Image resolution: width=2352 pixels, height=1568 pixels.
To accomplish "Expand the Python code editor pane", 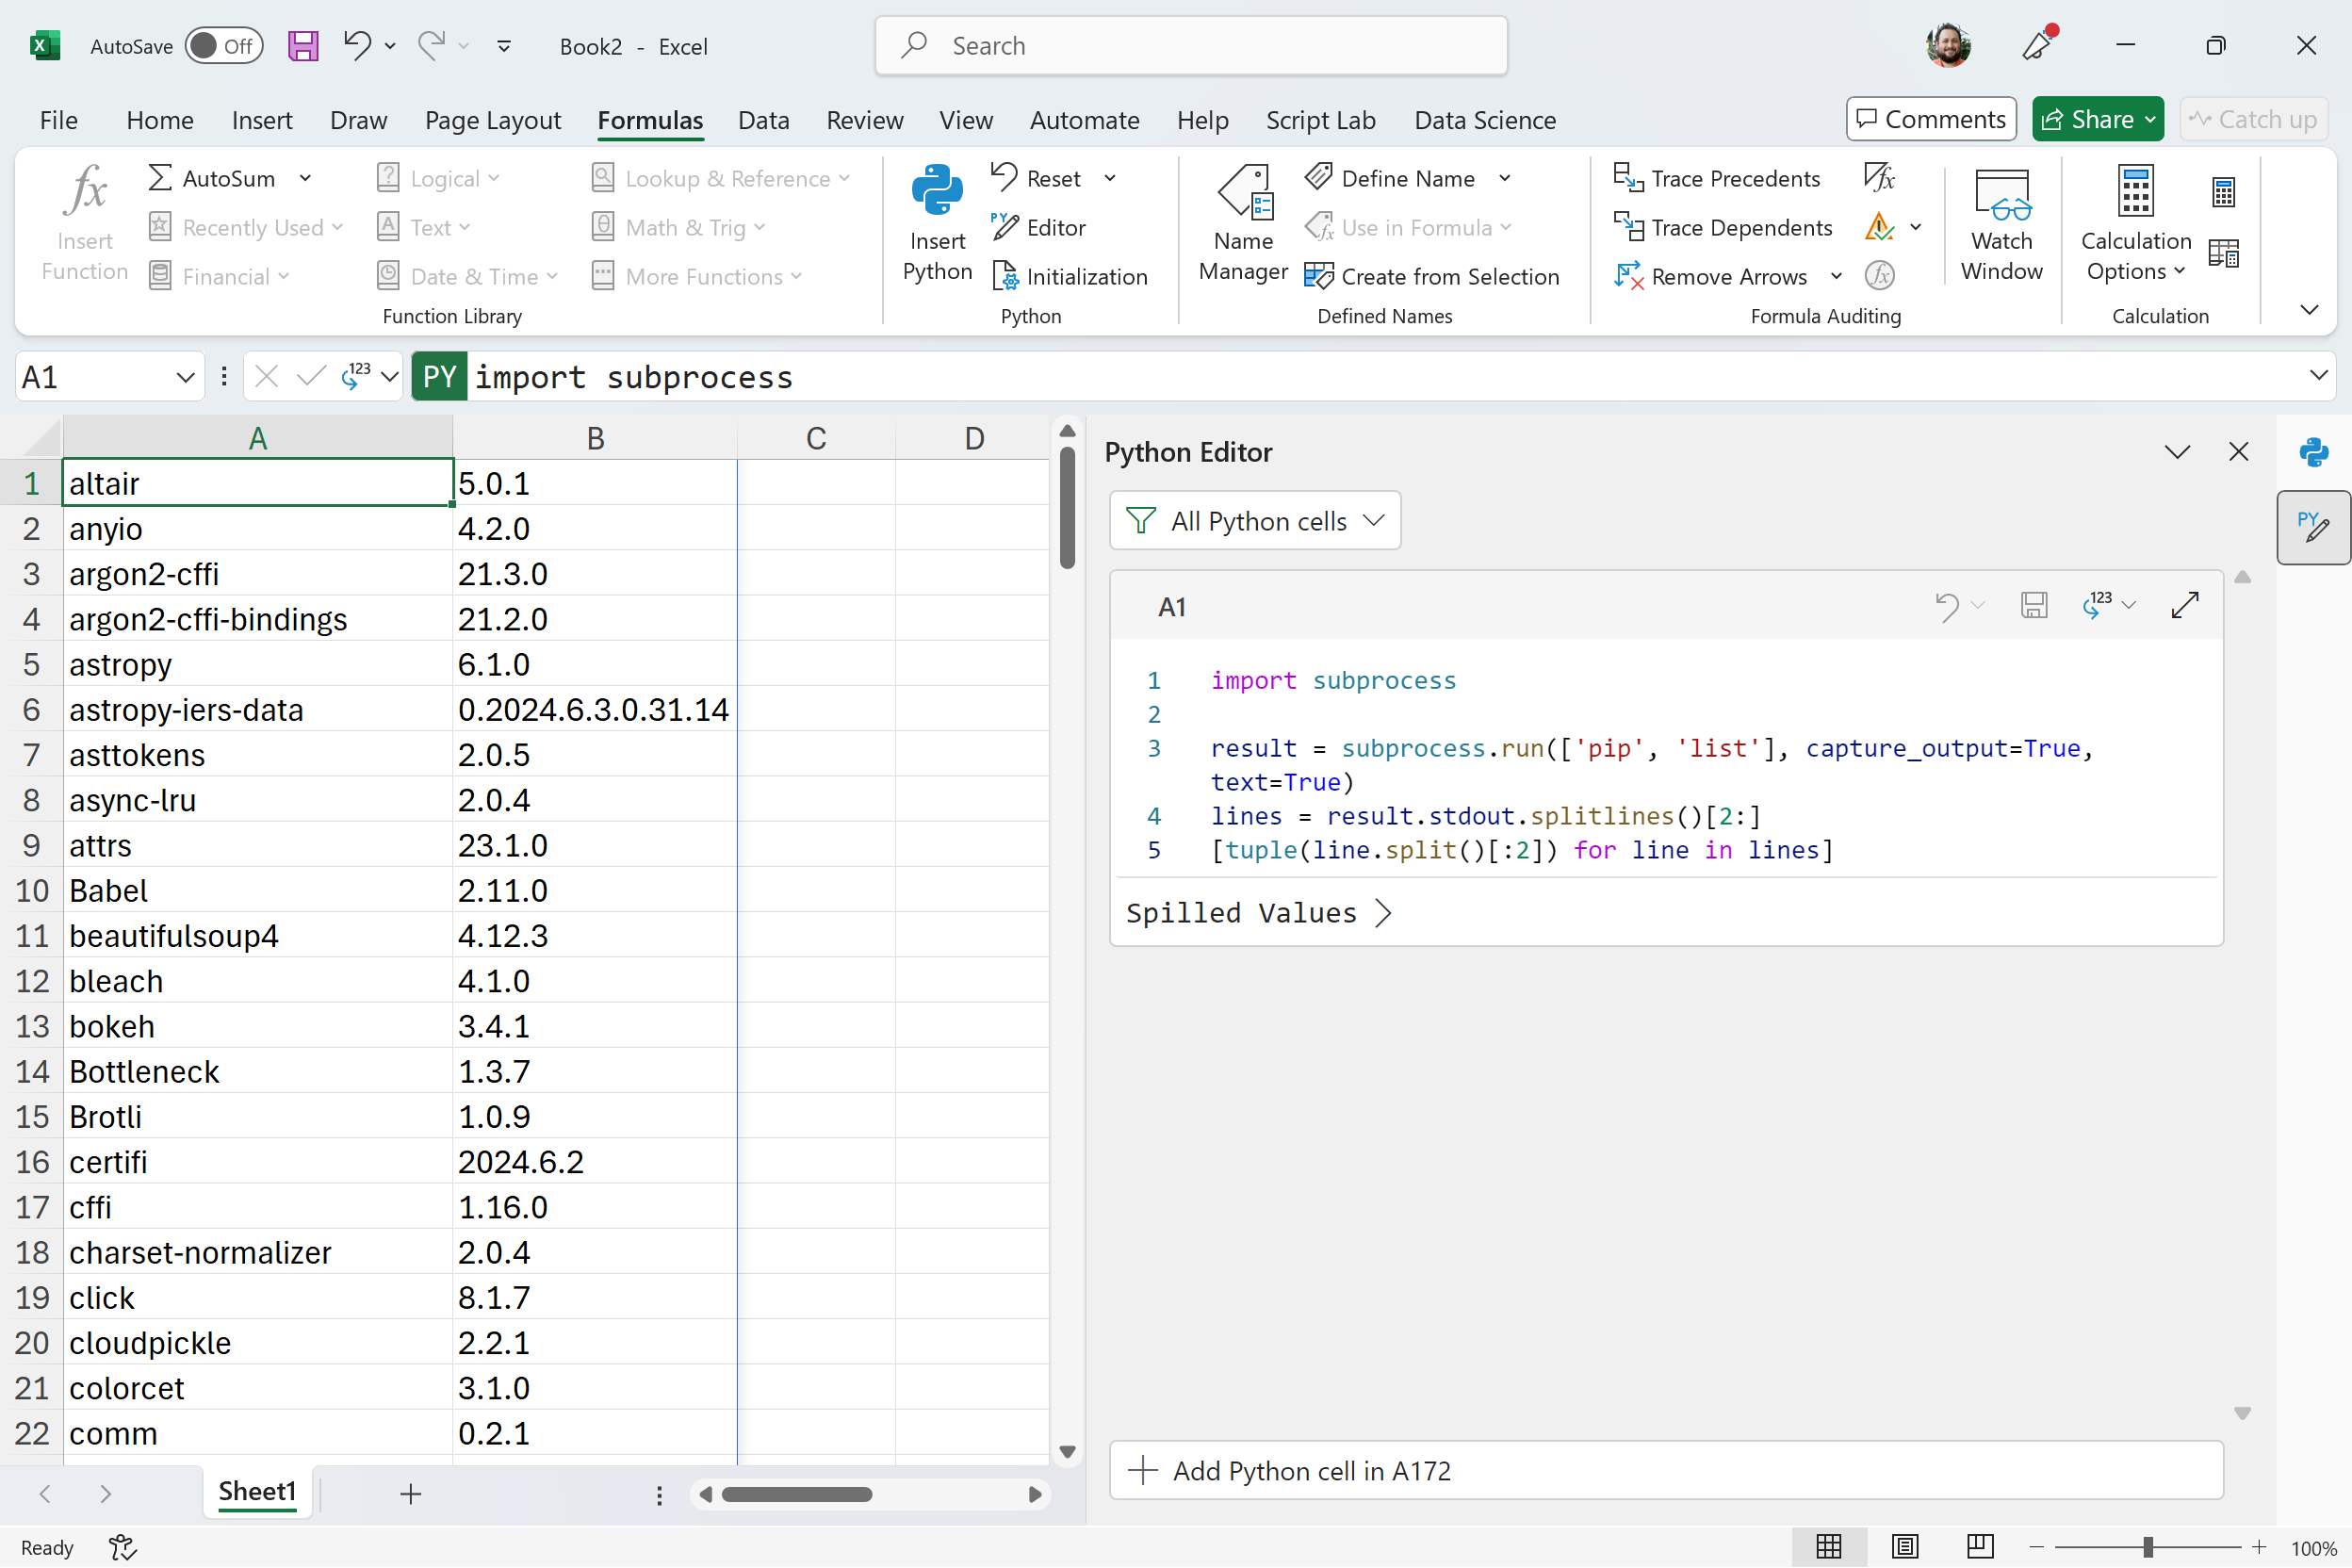I will tap(2184, 605).
